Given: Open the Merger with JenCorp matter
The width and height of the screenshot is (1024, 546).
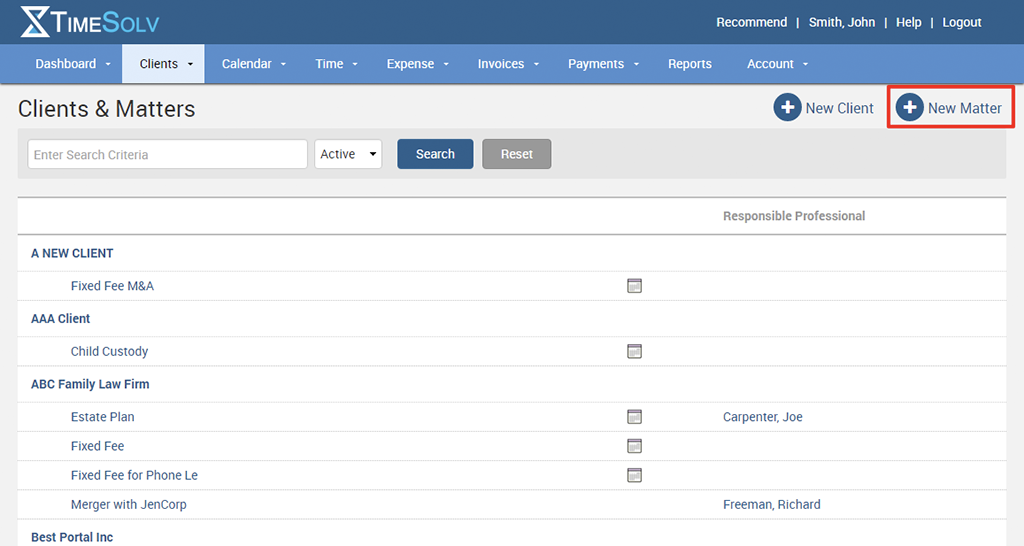Looking at the screenshot, I should point(128,505).
